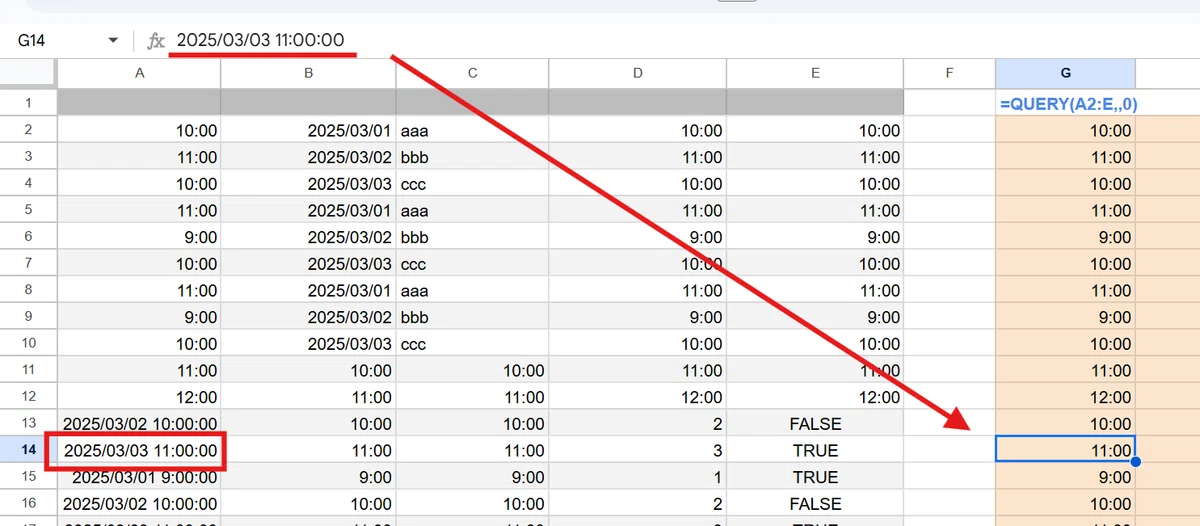Select row 11 header
Screen dimensions: 1200x526
coord(28,370)
